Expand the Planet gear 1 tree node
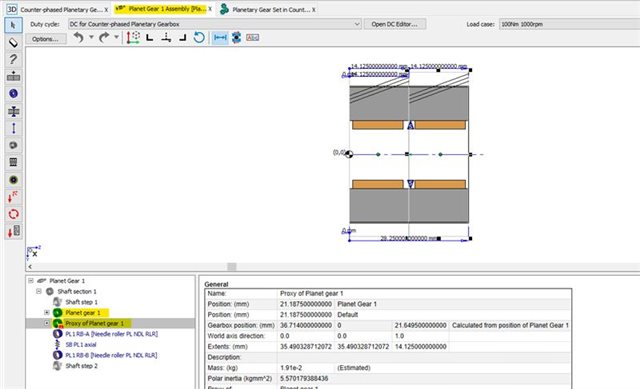The height and width of the screenshot is (389, 640). click(47, 313)
